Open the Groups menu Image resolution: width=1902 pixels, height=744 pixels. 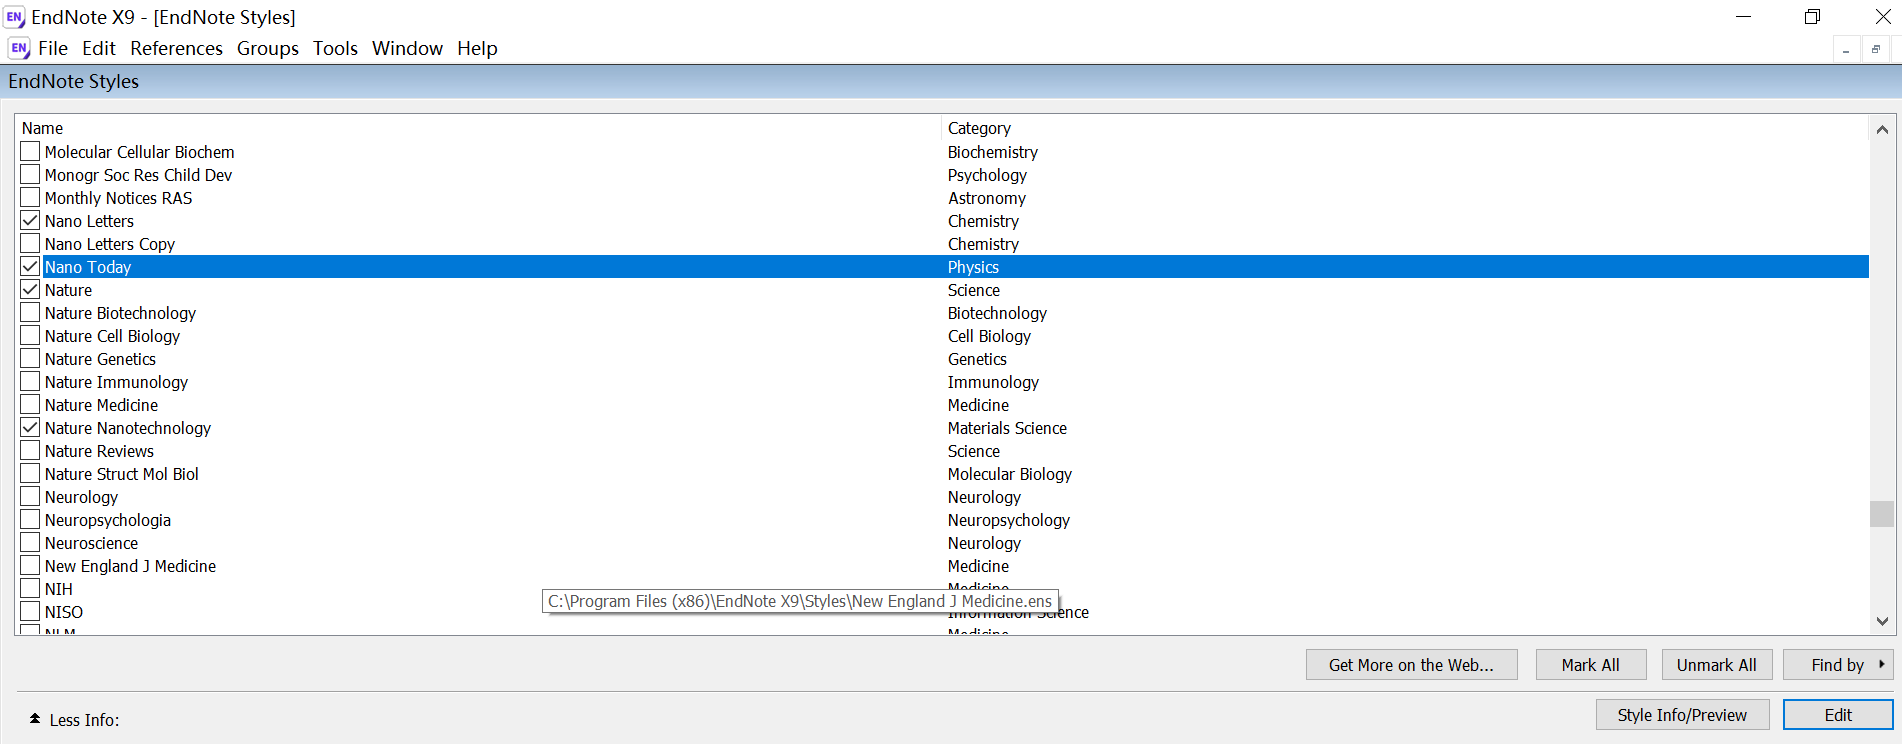(268, 48)
